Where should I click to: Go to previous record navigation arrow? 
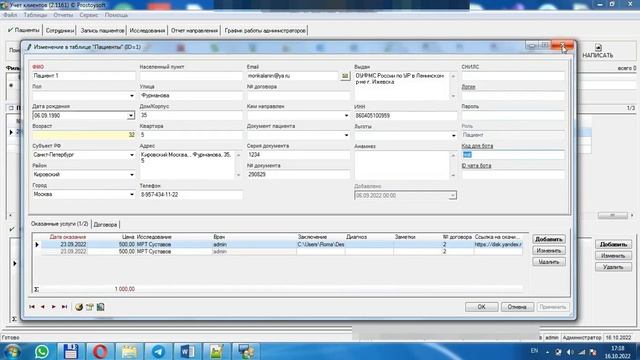click(42, 307)
